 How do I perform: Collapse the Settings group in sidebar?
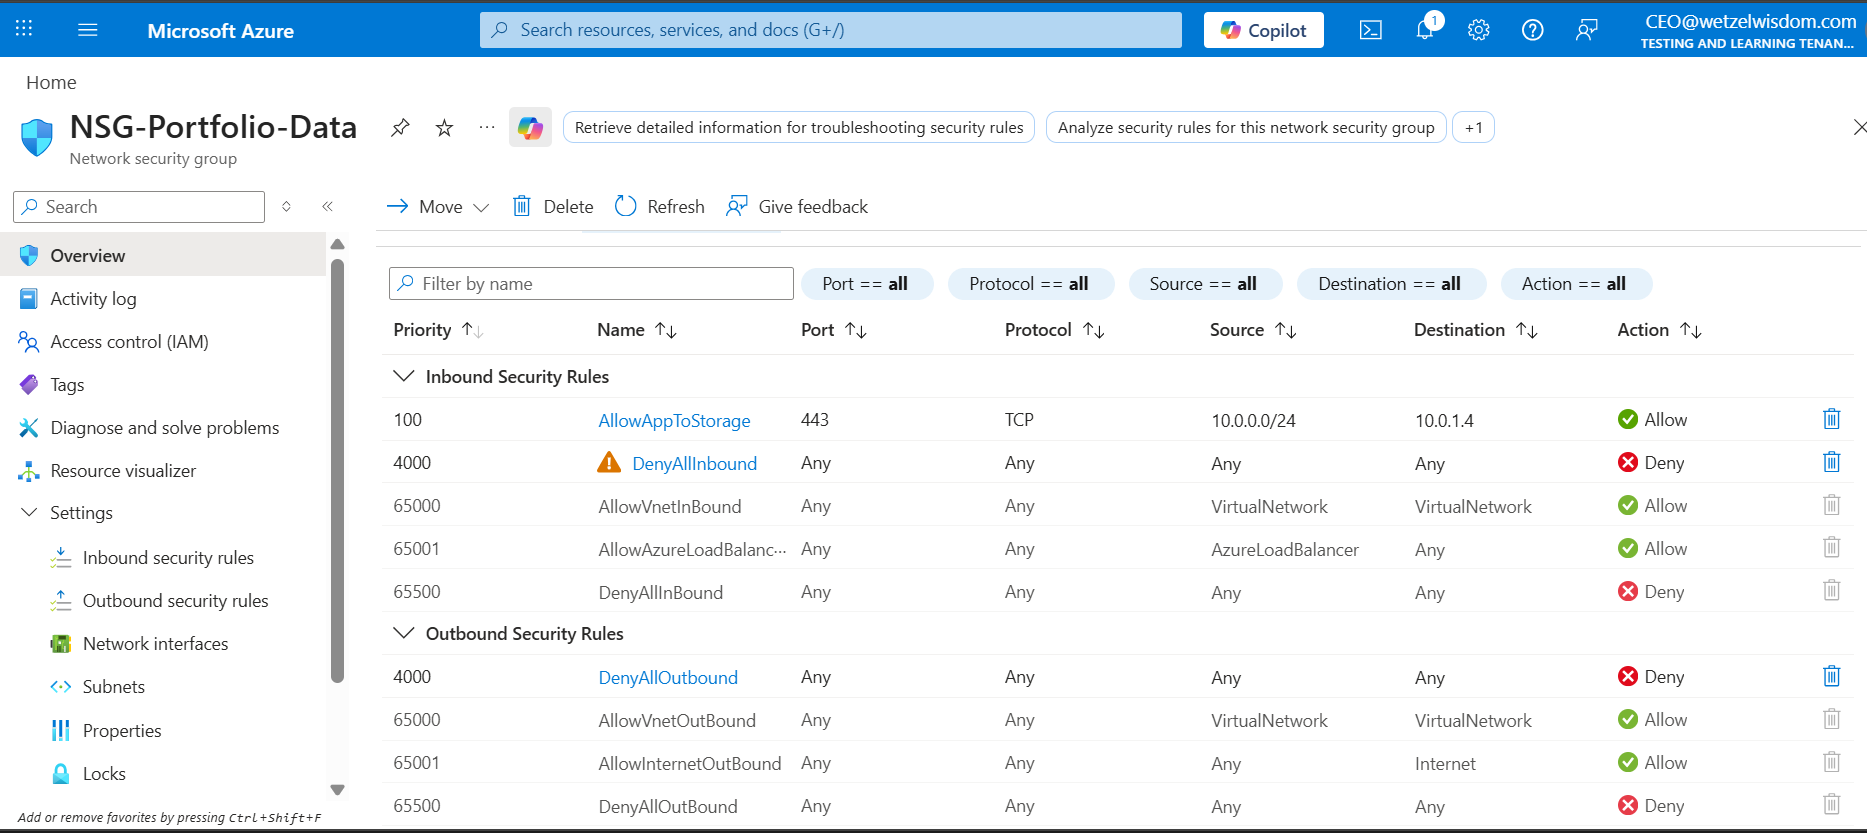click(29, 512)
